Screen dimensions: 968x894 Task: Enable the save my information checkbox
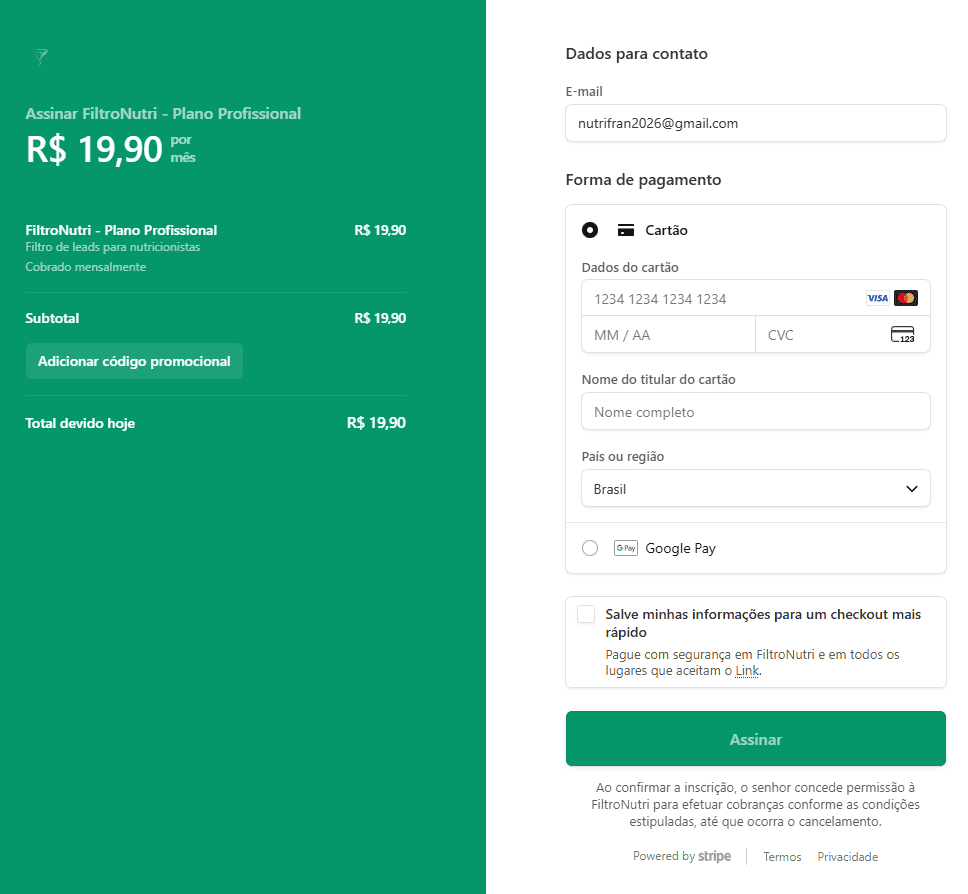tap(586, 614)
